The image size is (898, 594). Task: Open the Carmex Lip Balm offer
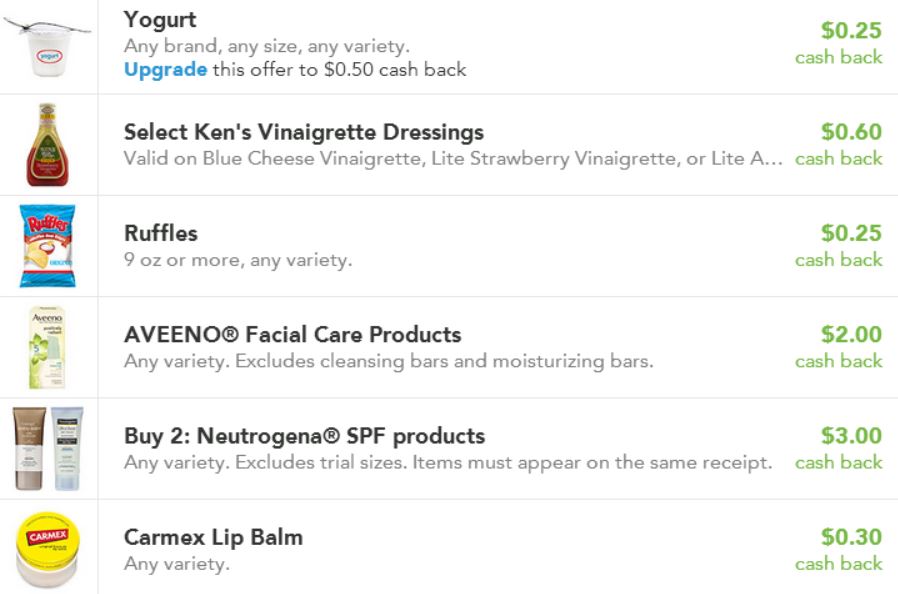(x=213, y=537)
